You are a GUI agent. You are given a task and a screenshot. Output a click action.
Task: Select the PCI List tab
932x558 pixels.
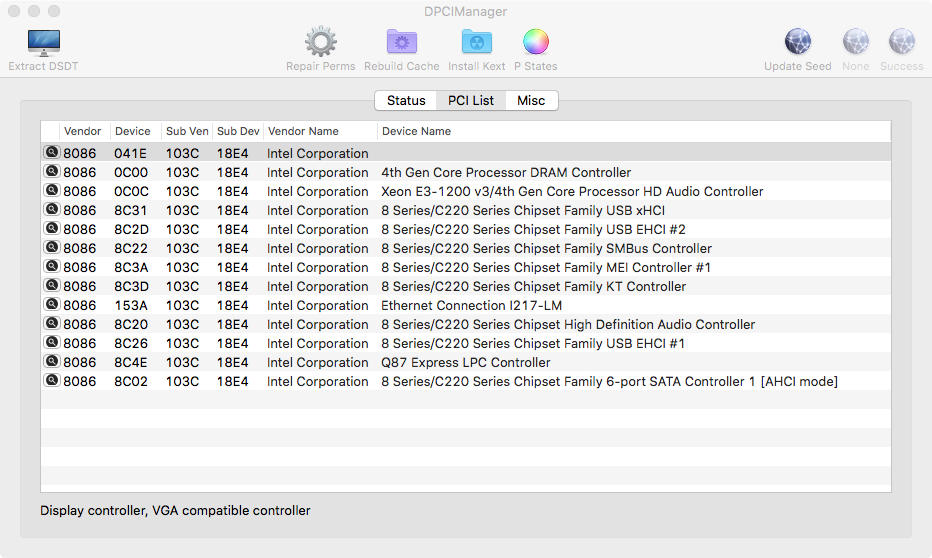point(470,101)
